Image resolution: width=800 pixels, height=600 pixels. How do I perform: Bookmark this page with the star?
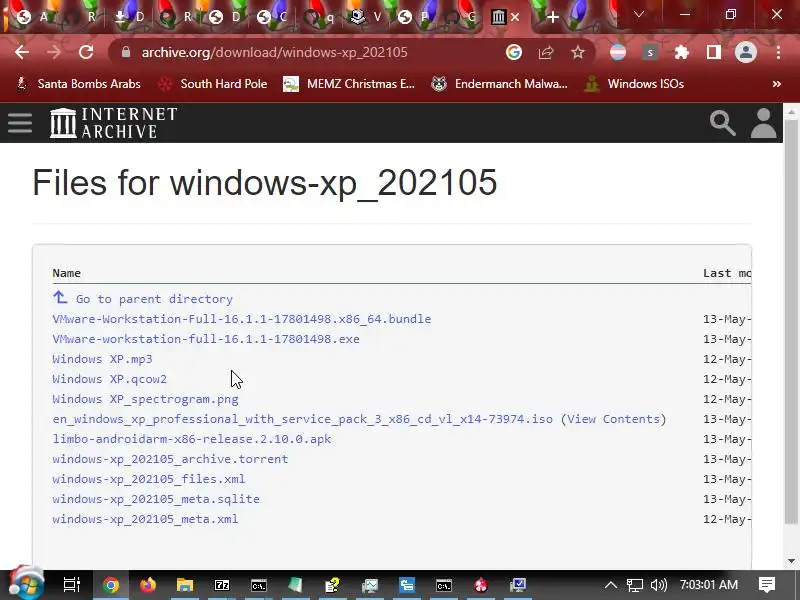[578, 52]
